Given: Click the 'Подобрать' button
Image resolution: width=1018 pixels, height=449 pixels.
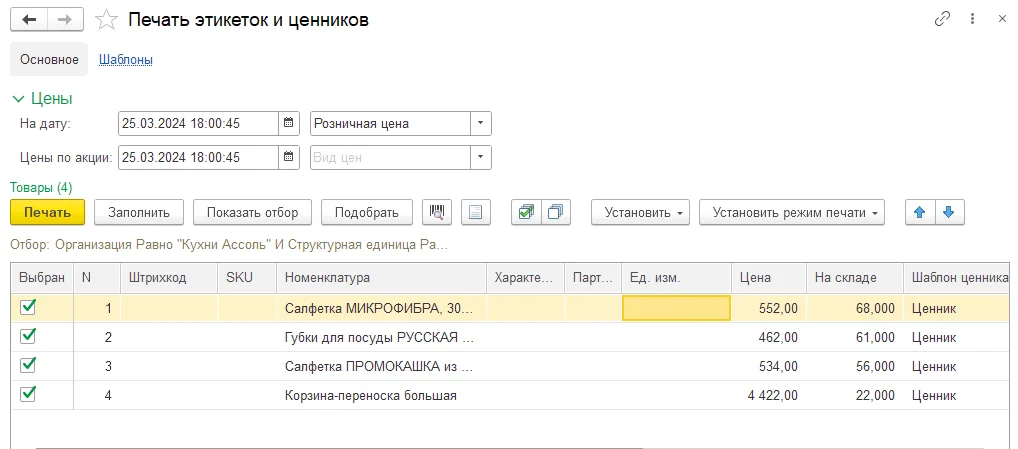Looking at the screenshot, I should [367, 212].
